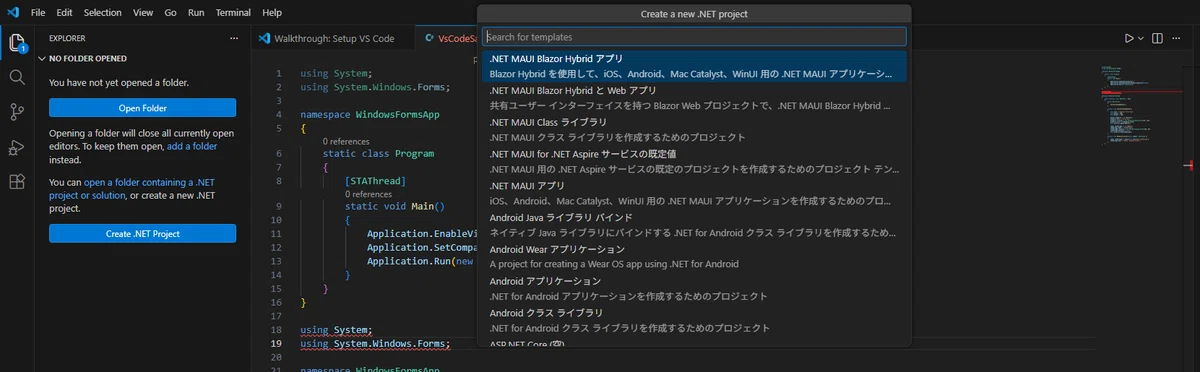Select the Android アプリケーション template

695,288
